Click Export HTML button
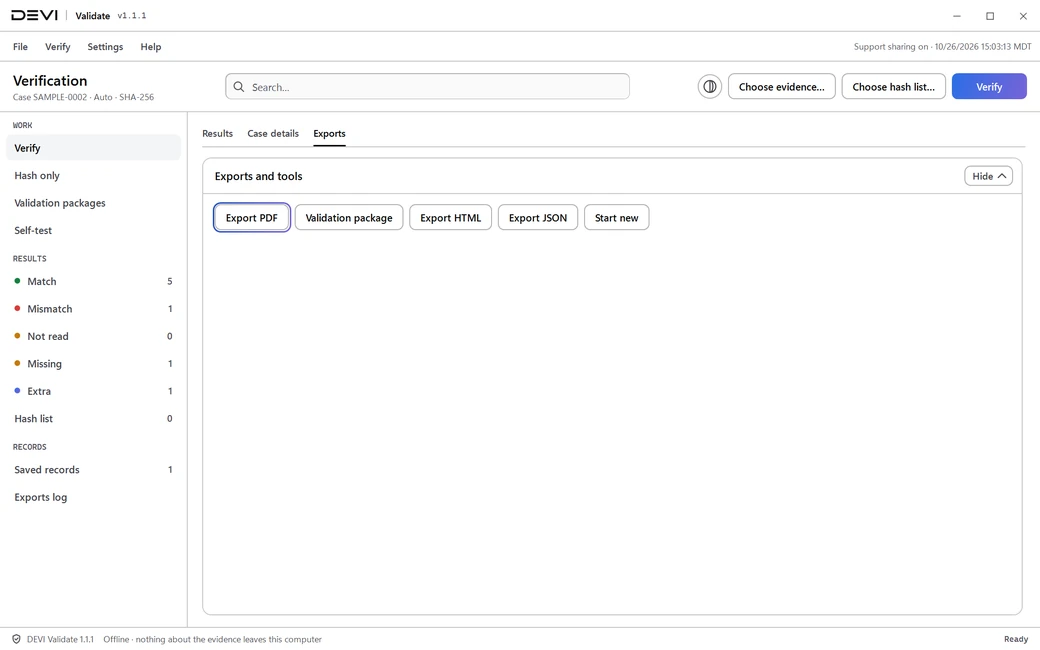The image size is (1040, 650). 450,218
